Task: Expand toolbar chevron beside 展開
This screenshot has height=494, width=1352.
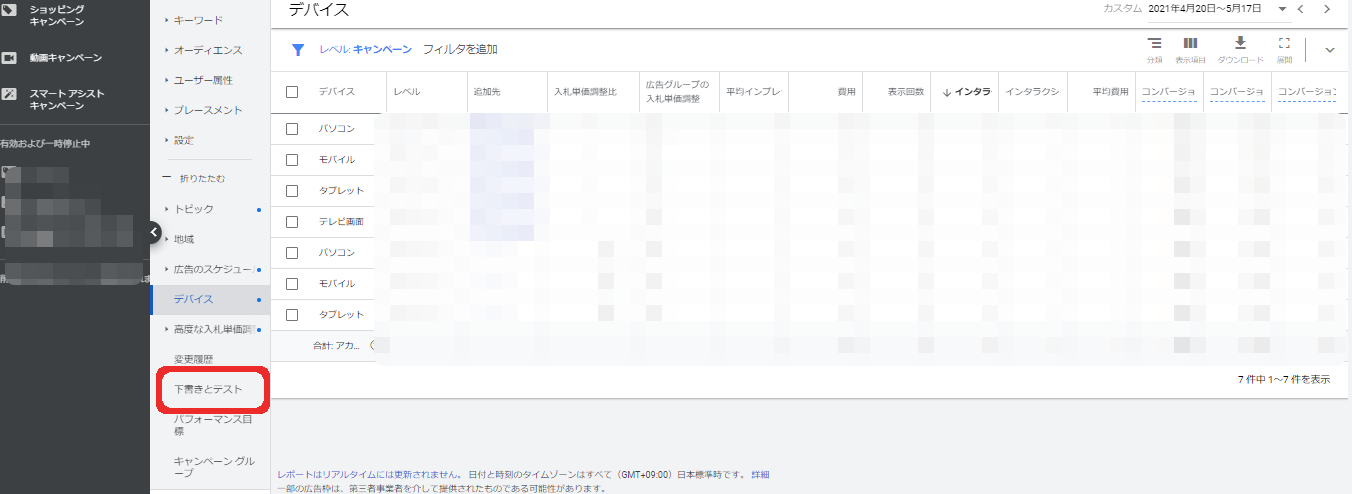Action: coord(1329,49)
